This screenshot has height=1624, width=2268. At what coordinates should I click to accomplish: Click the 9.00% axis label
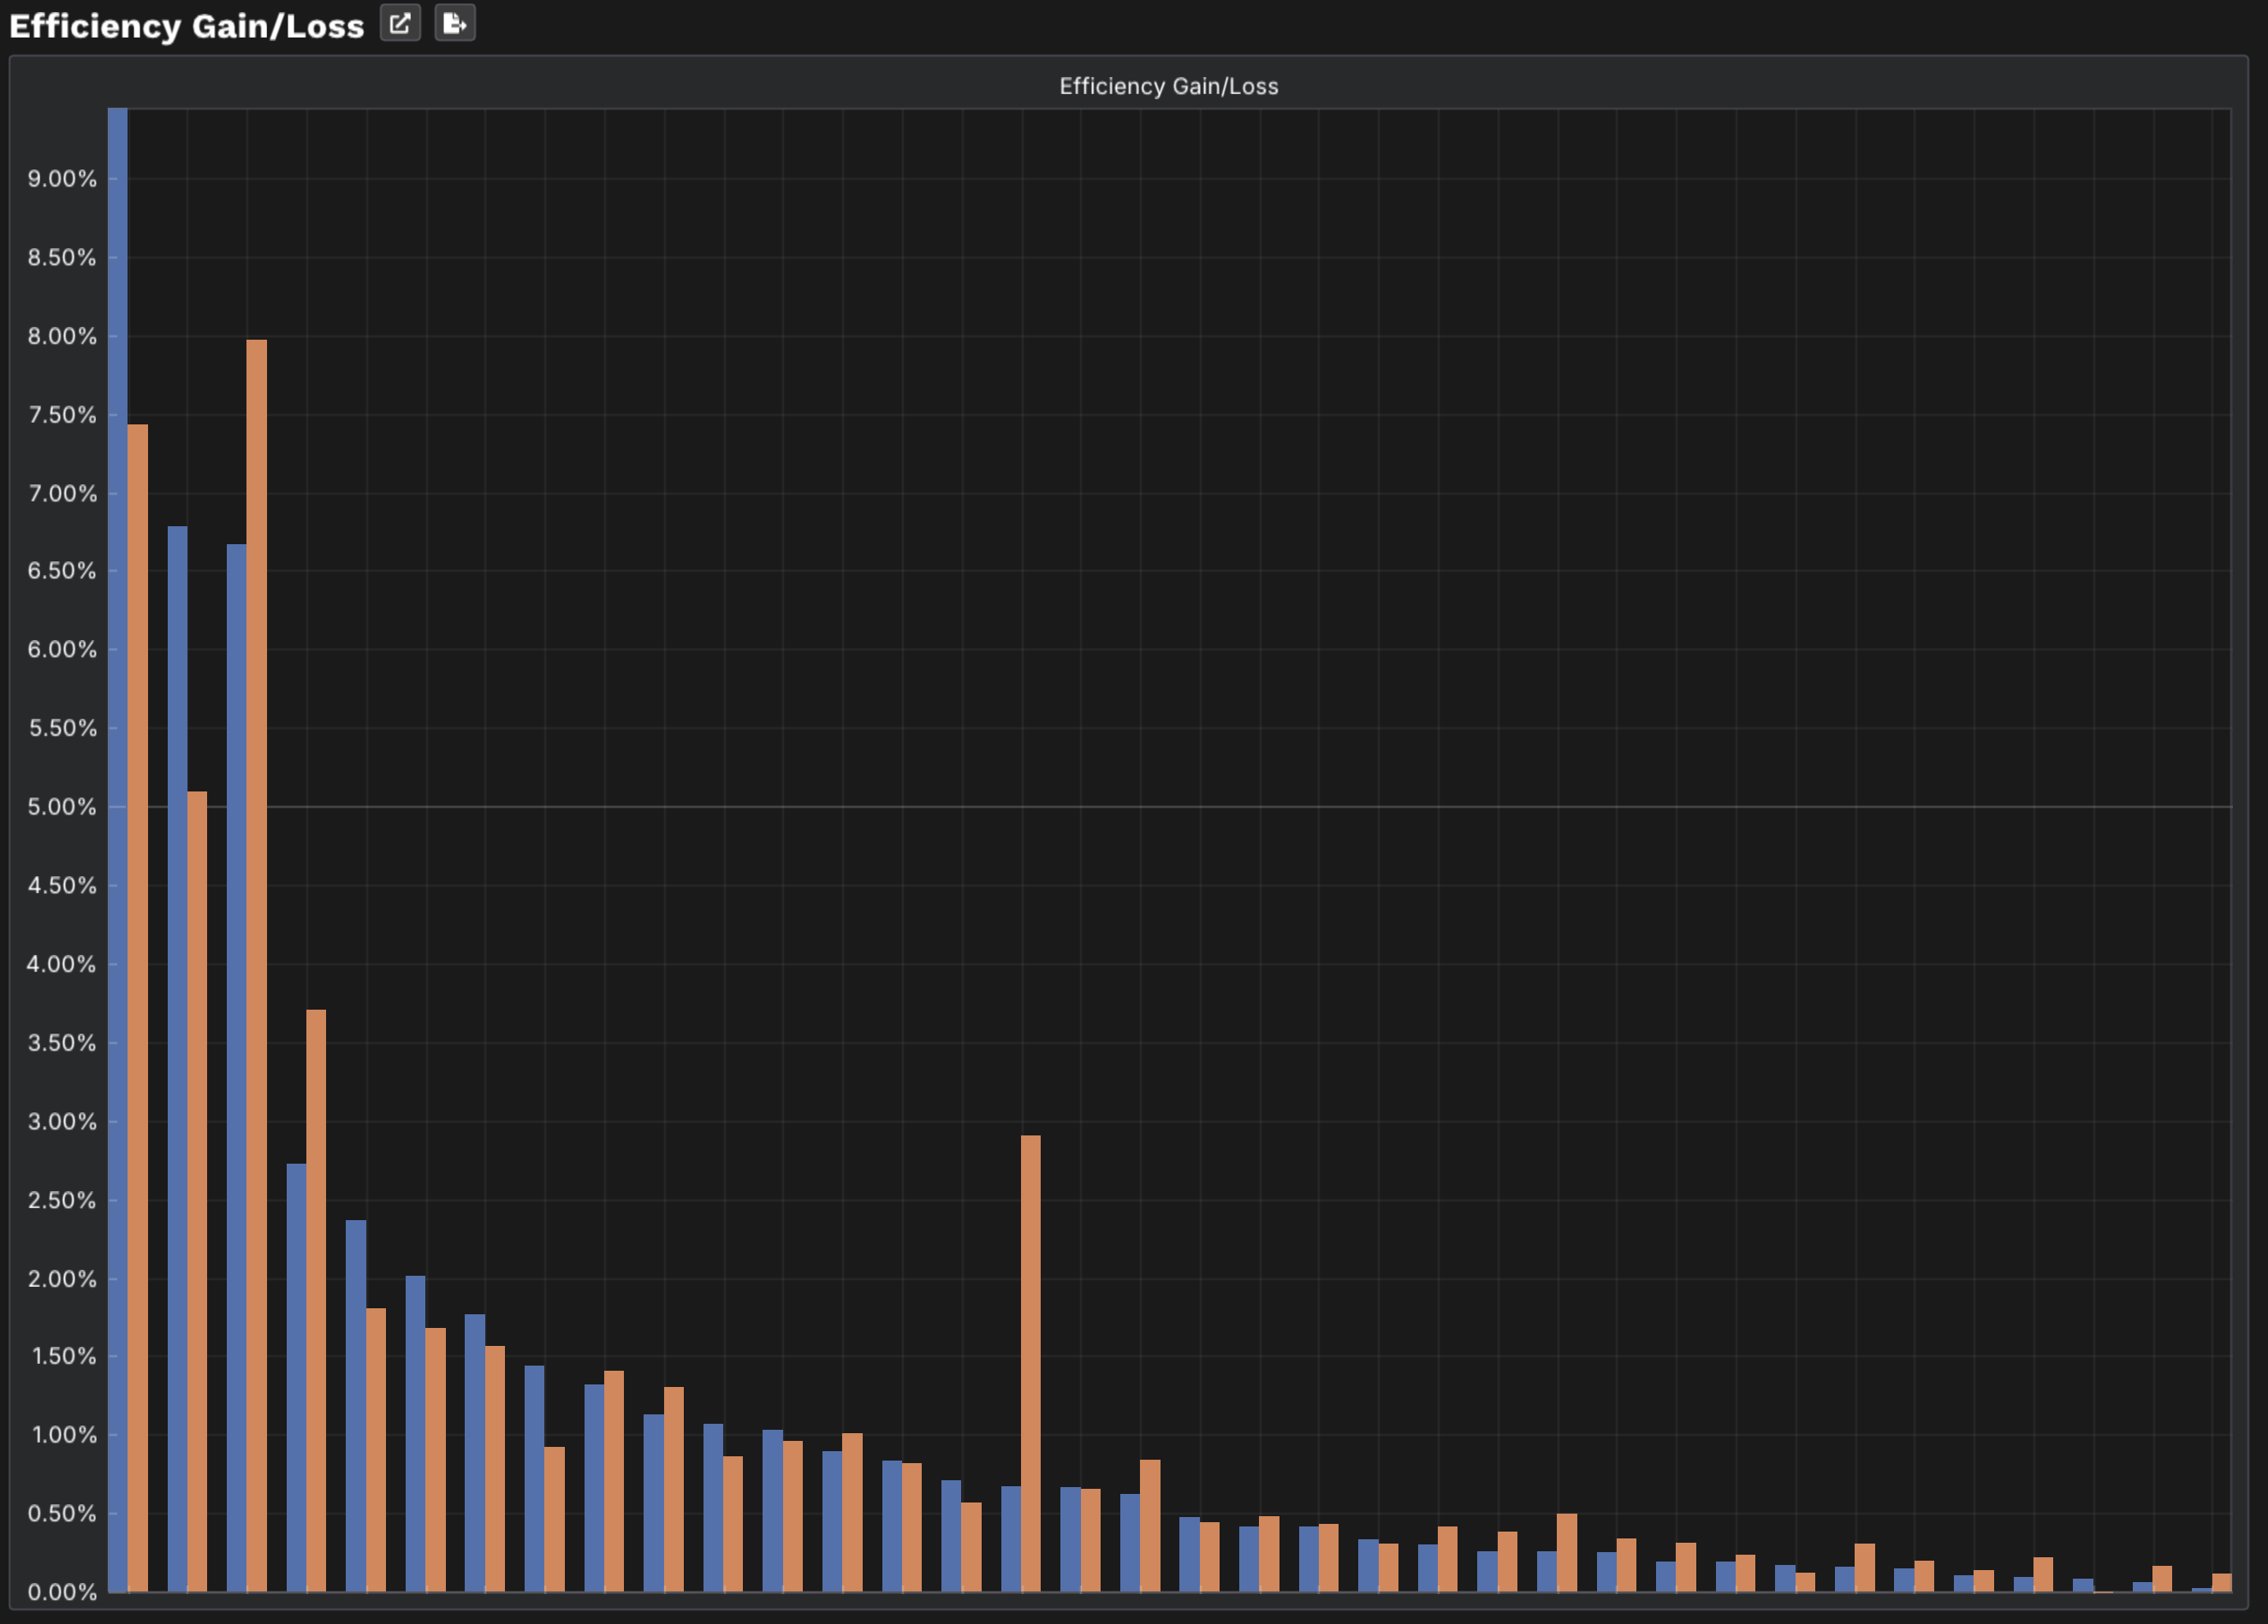[x=62, y=179]
